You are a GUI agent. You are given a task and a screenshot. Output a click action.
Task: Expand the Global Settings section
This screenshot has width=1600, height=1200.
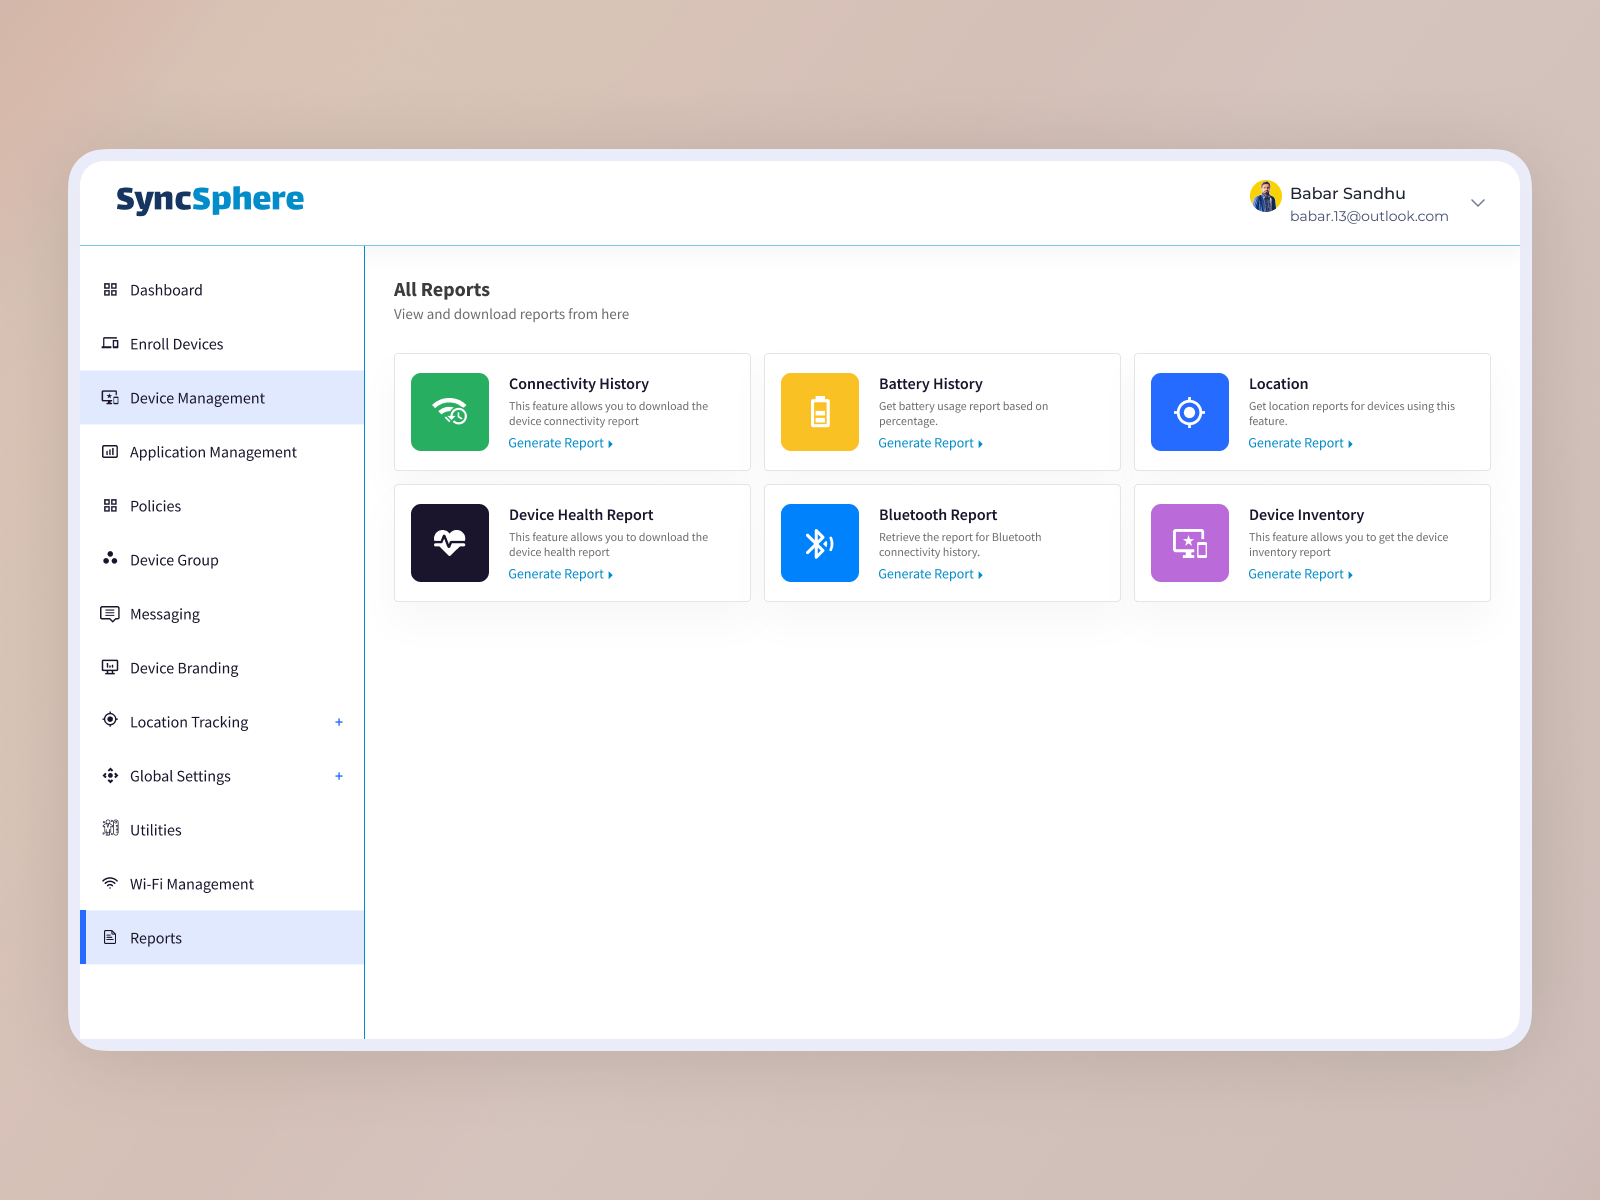coord(339,775)
